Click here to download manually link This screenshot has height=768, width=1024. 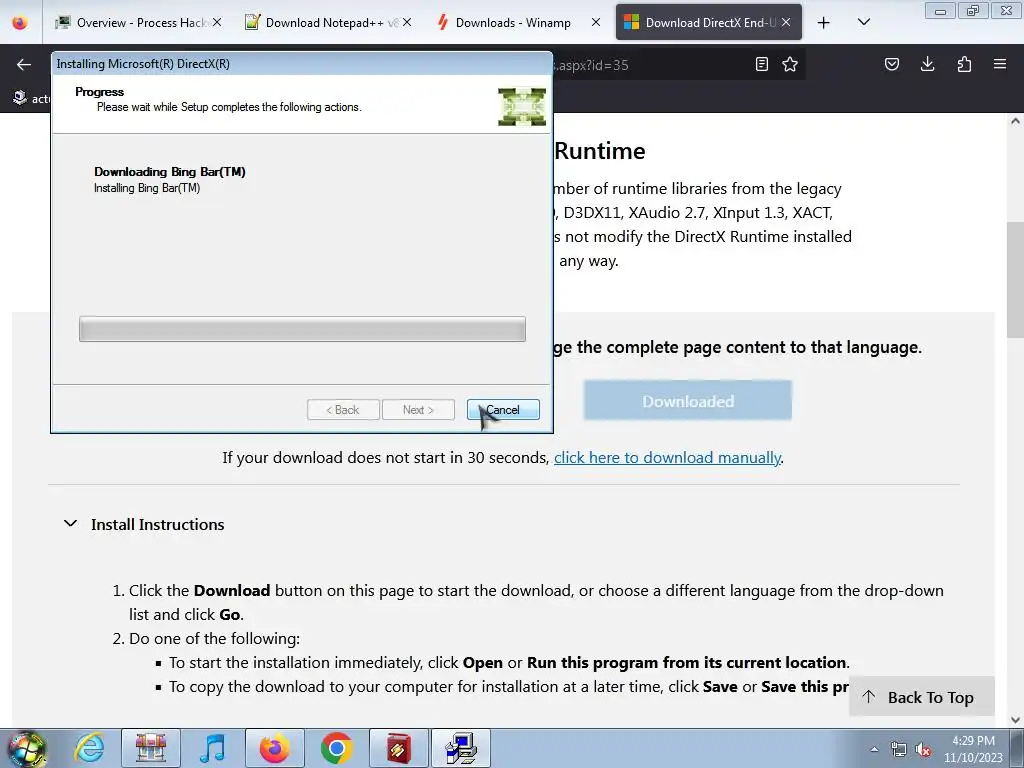(667, 458)
